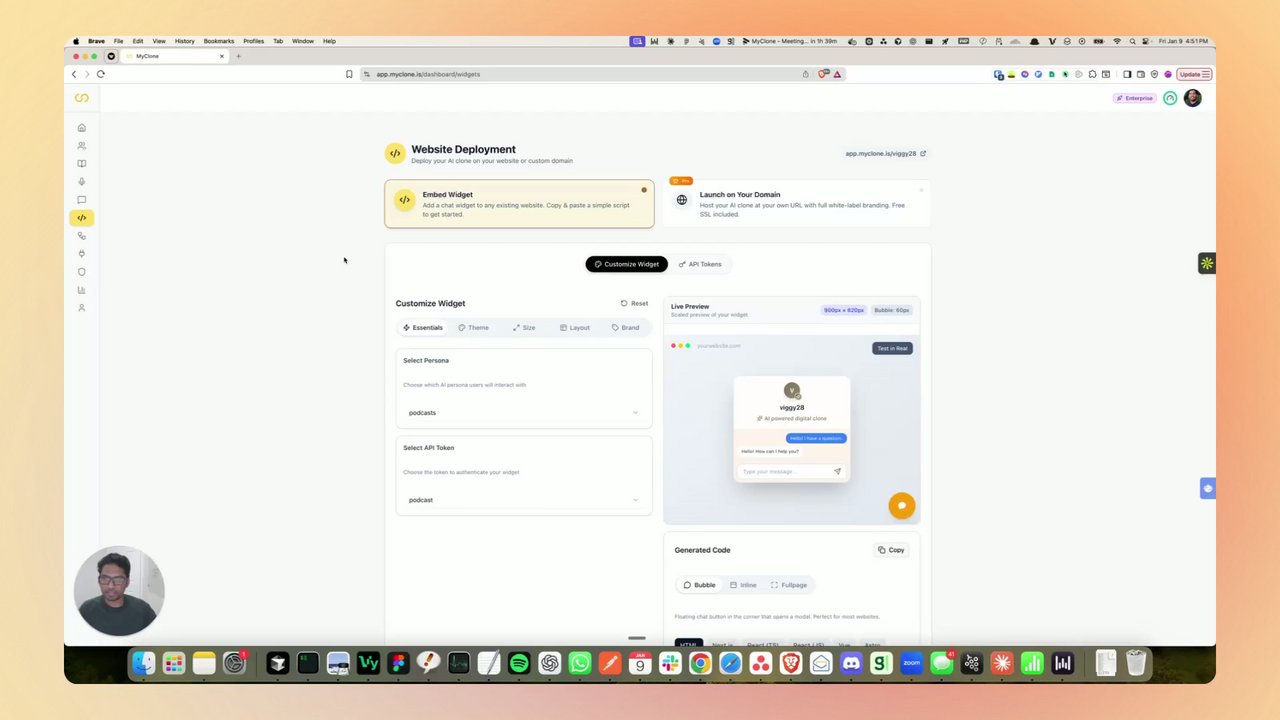1280x720 pixels.
Task: Open the Home icon in the sidebar
Action: [x=82, y=128]
